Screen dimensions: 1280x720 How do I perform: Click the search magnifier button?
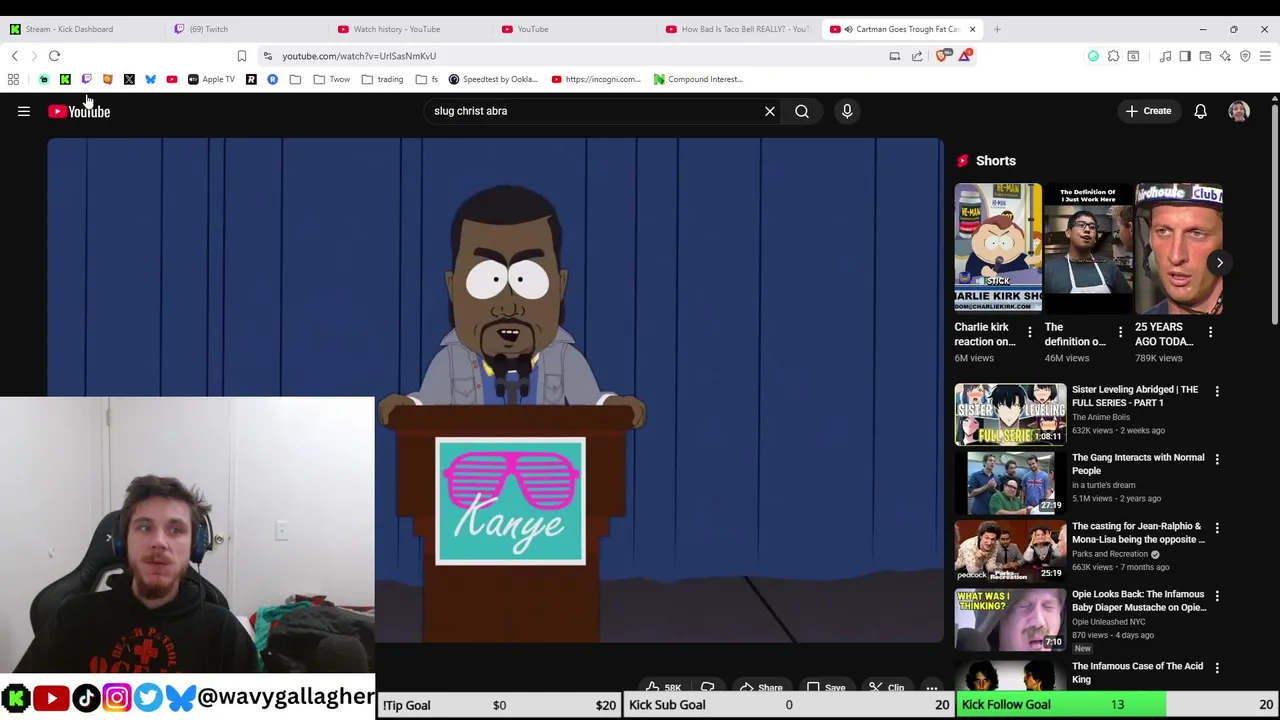(802, 111)
